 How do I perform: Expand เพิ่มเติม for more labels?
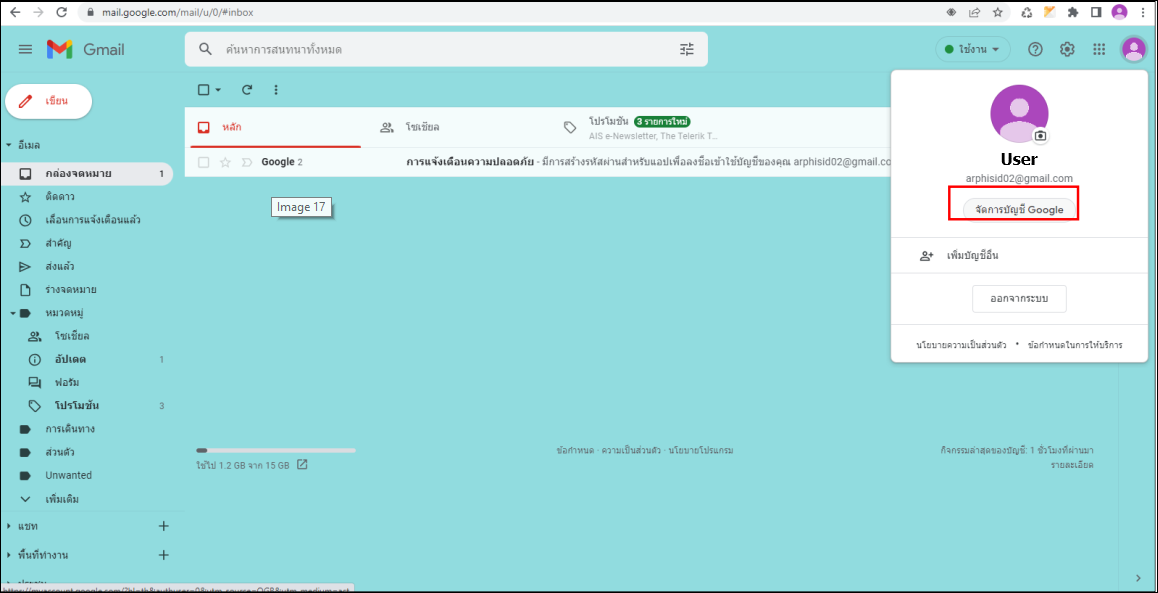click(x=62, y=499)
